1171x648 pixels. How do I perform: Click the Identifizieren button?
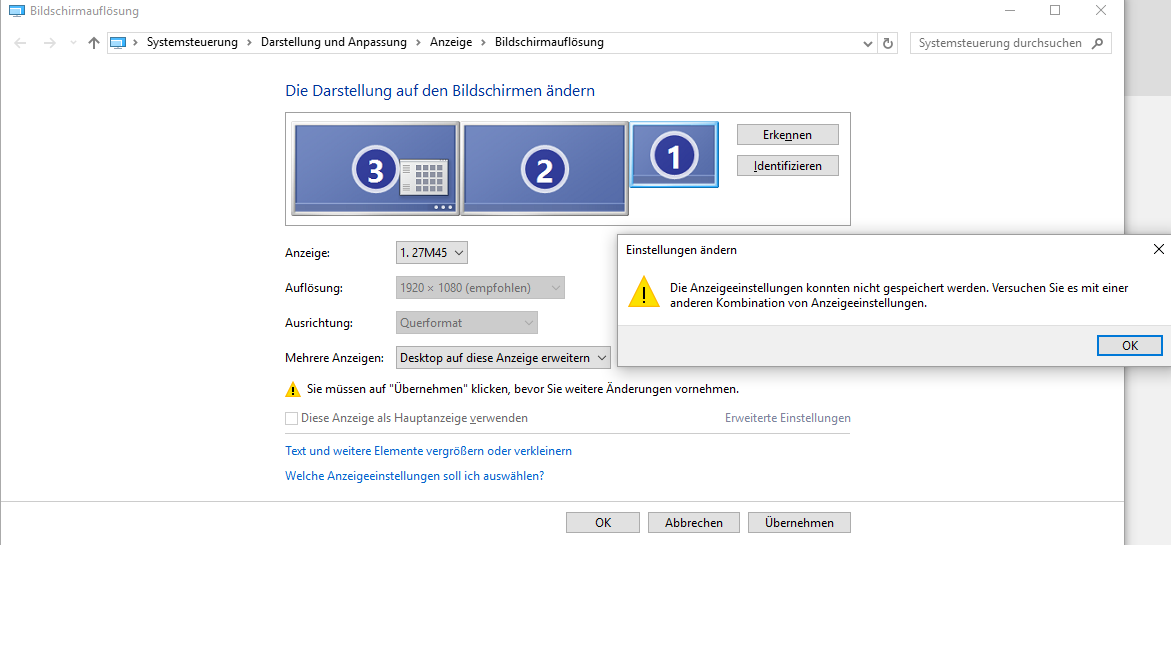click(787, 166)
